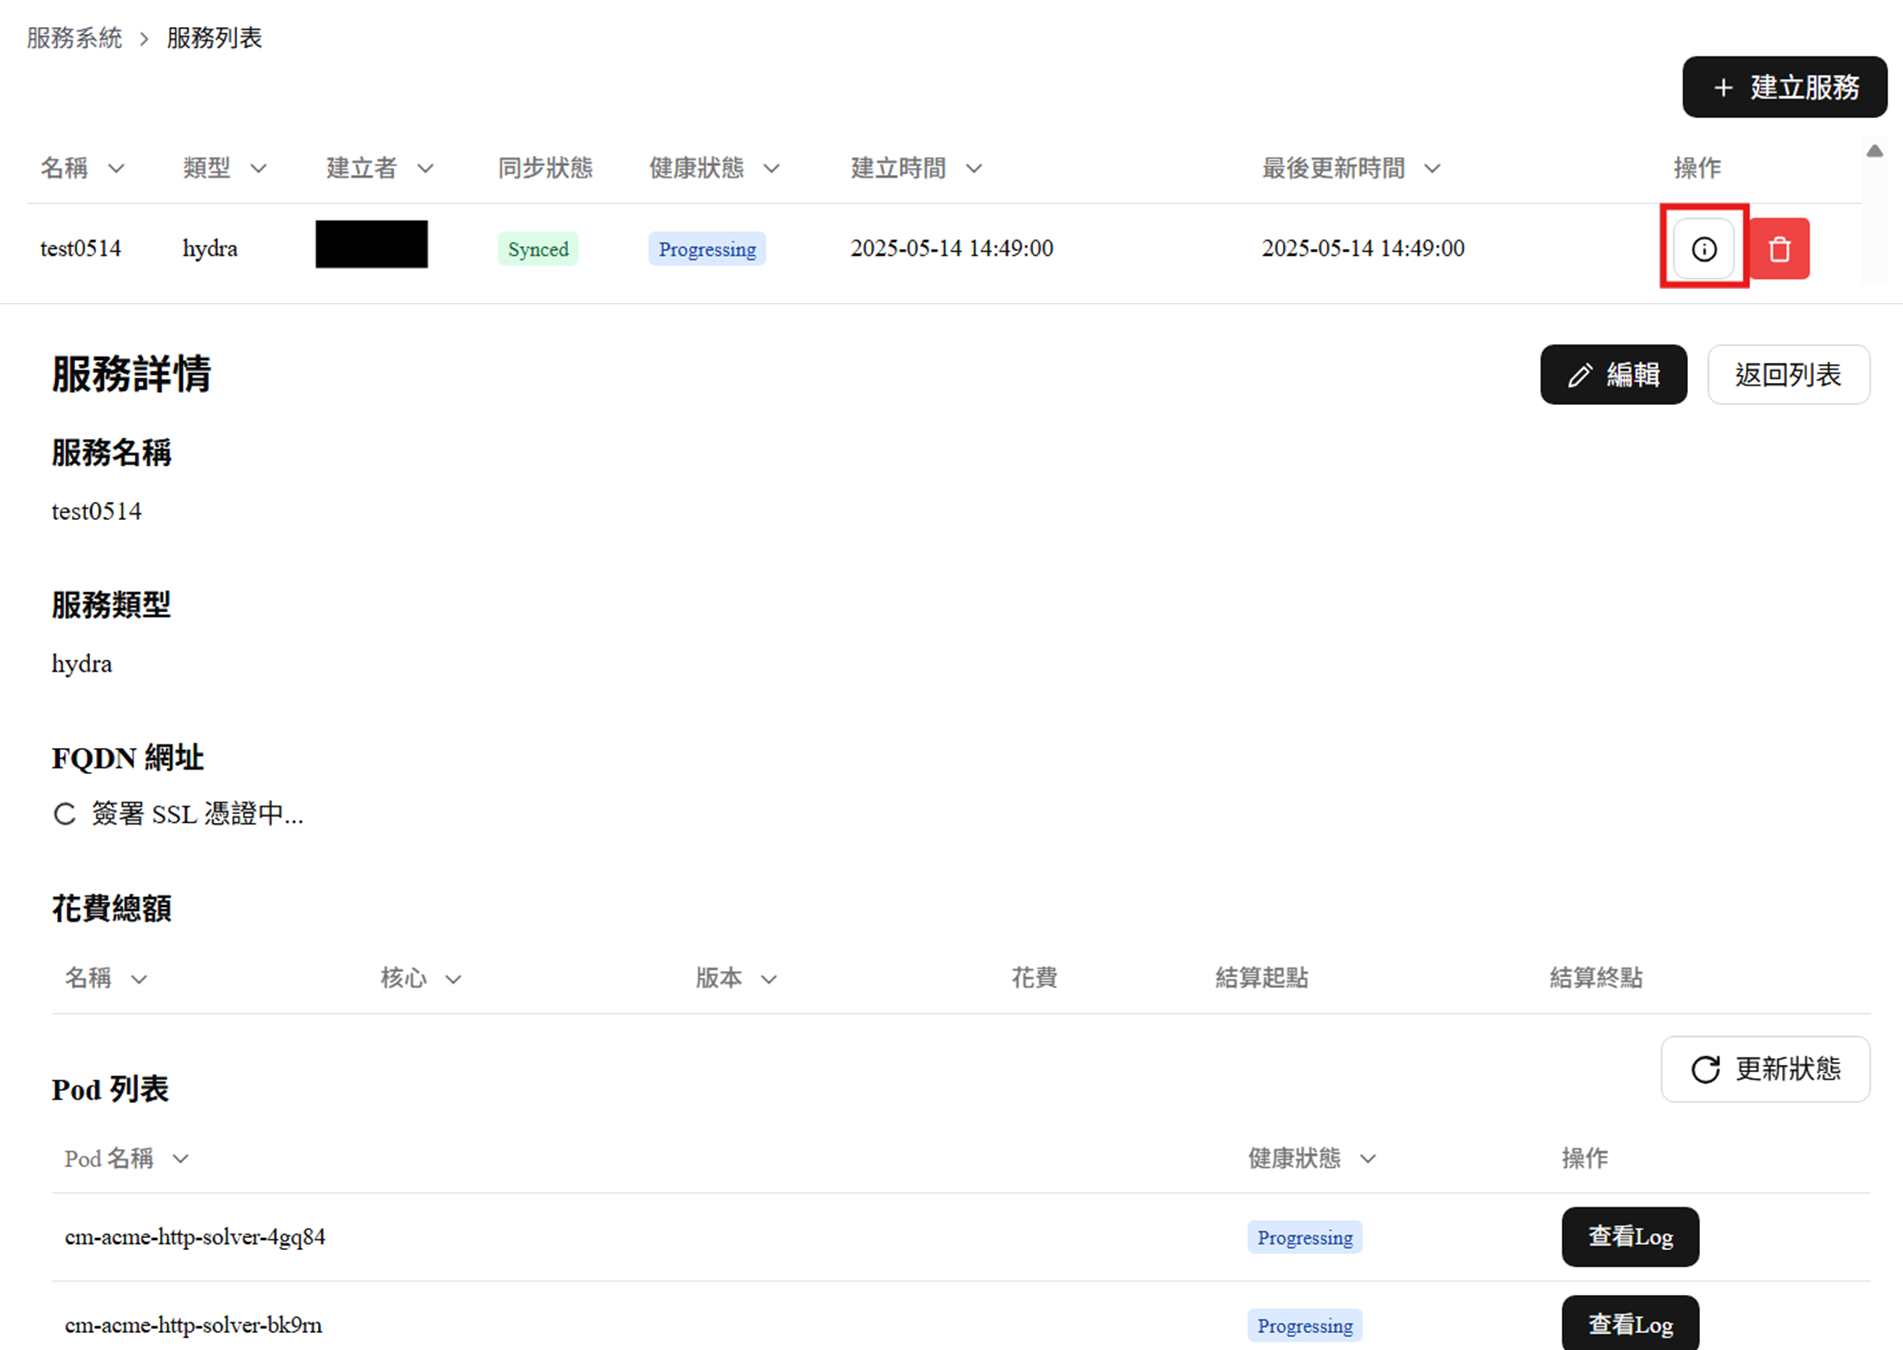The image size is (1903, 1350).
Task: Click 結算終點 column header
Action: tap(1596, 978)
